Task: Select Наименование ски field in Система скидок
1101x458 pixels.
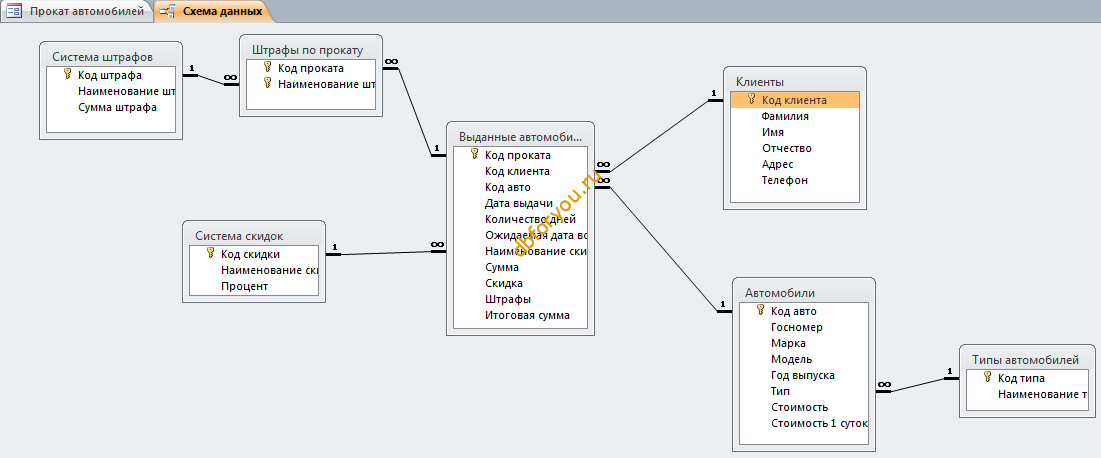Action: point(253,270)
